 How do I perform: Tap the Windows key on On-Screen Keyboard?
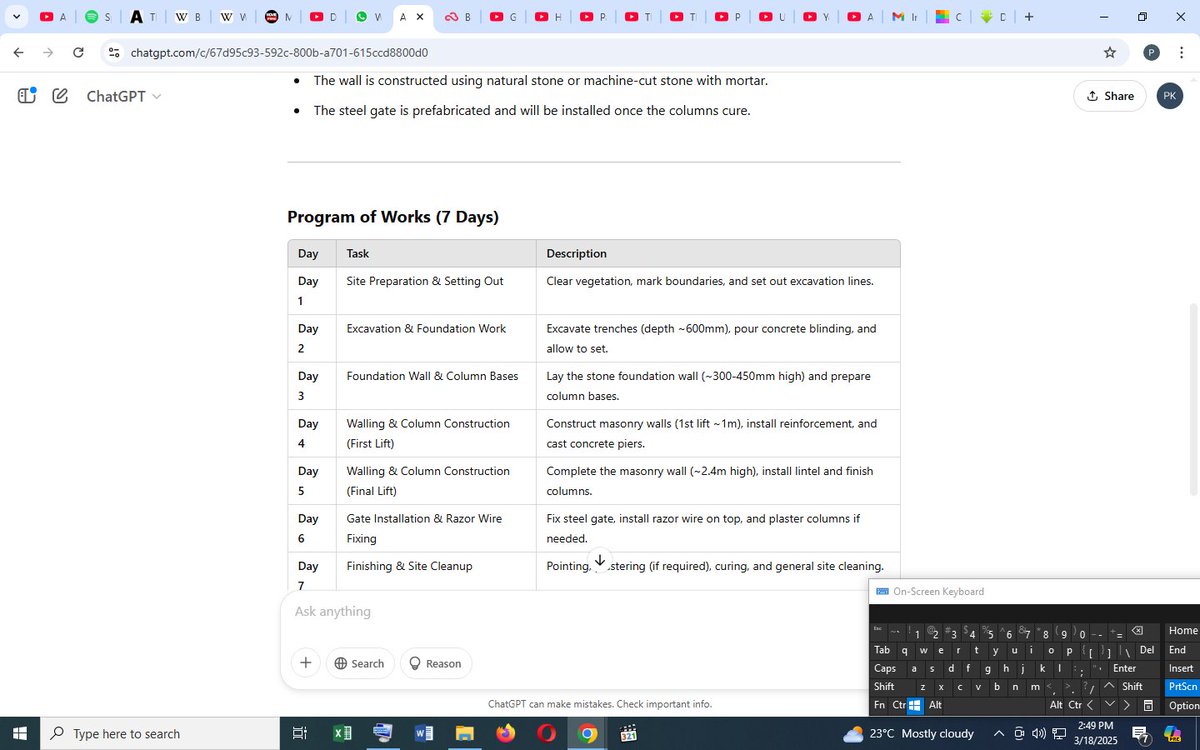[x=914, y=705]
